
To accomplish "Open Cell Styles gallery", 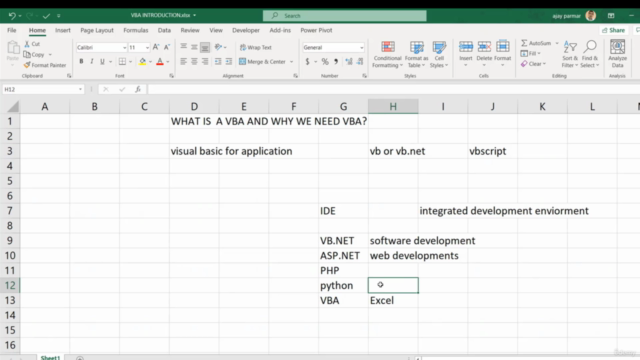I will coord(439,54).
